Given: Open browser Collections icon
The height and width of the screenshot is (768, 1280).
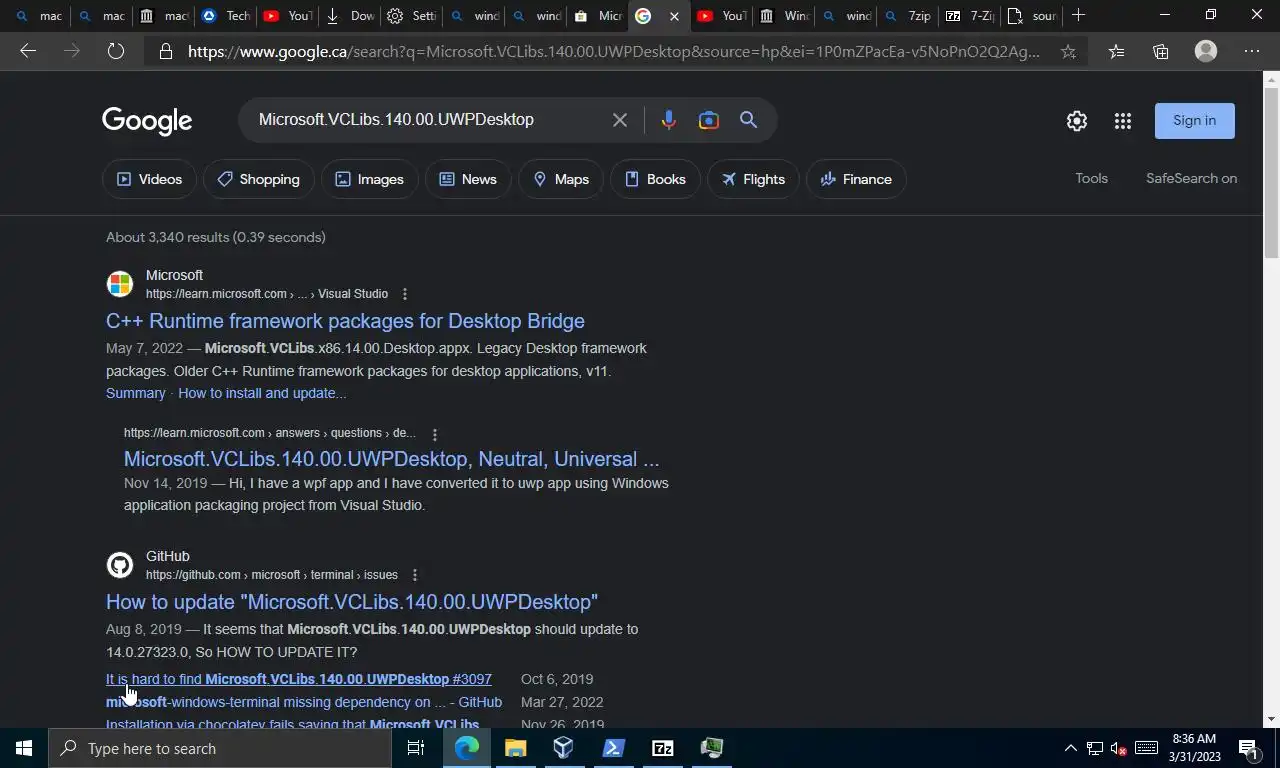Looking at the screenshot, I should (x=1160, y=51).
